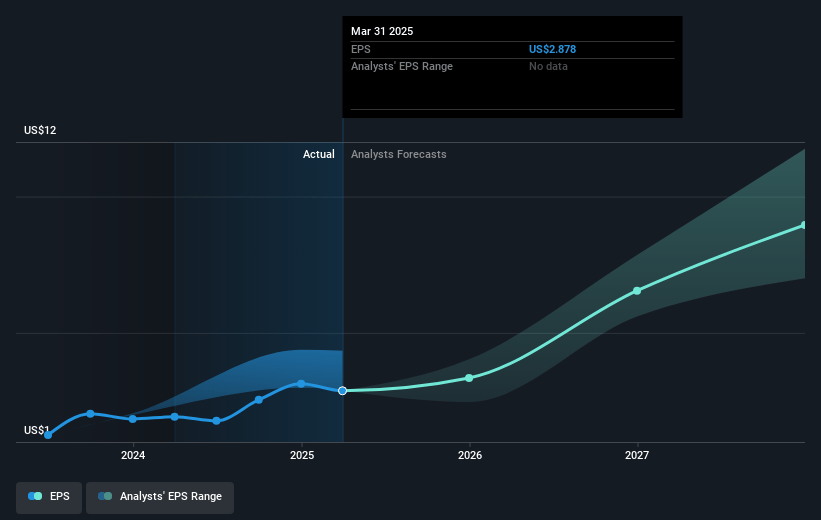This screenshot has width=821, height=520.
Task: Select the highlighted March 2025 EPS data point
Action: point(343,390)
